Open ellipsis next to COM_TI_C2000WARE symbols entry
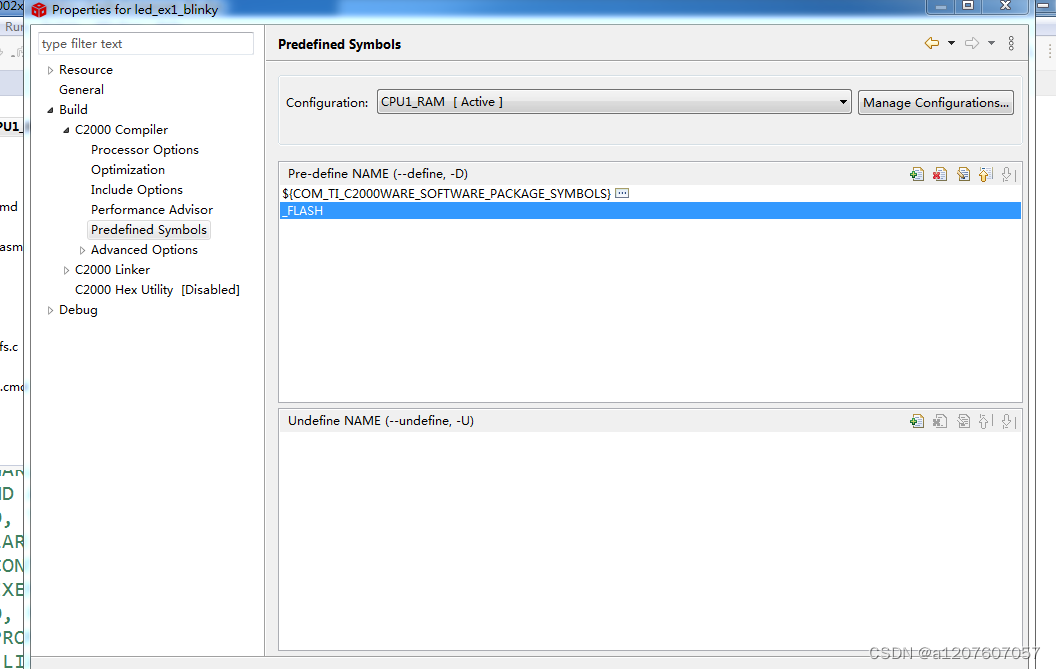The image size is (1056, 669). (x=622, y=193)
